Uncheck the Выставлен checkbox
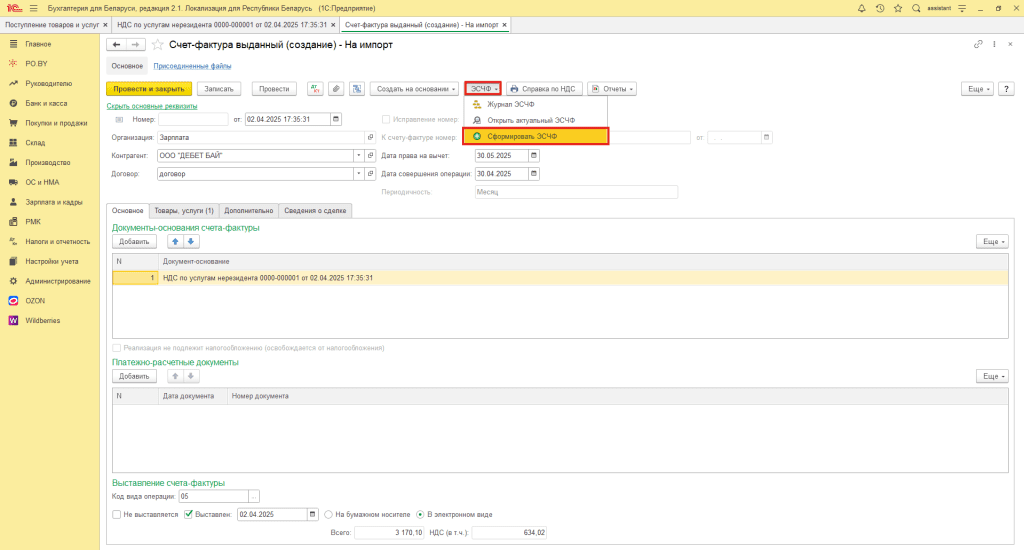The height and width of the screenshot is (550, 1024). 188,515
